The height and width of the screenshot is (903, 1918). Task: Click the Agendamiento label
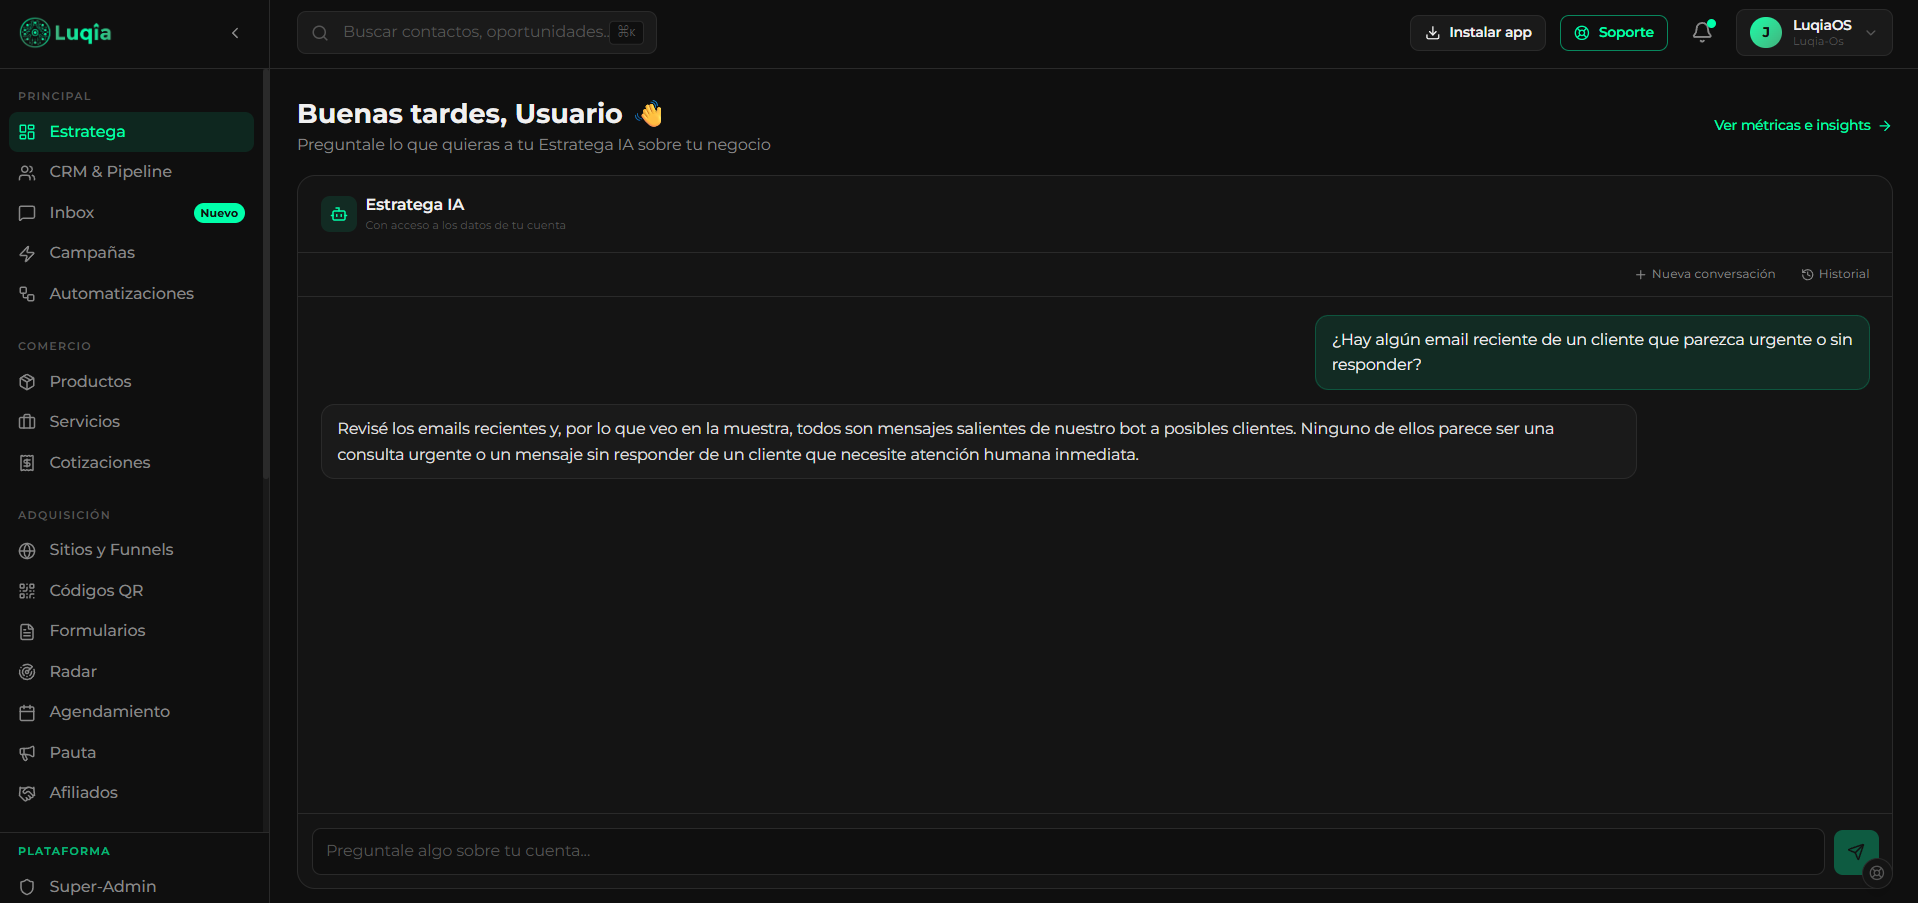pos(110,712)
